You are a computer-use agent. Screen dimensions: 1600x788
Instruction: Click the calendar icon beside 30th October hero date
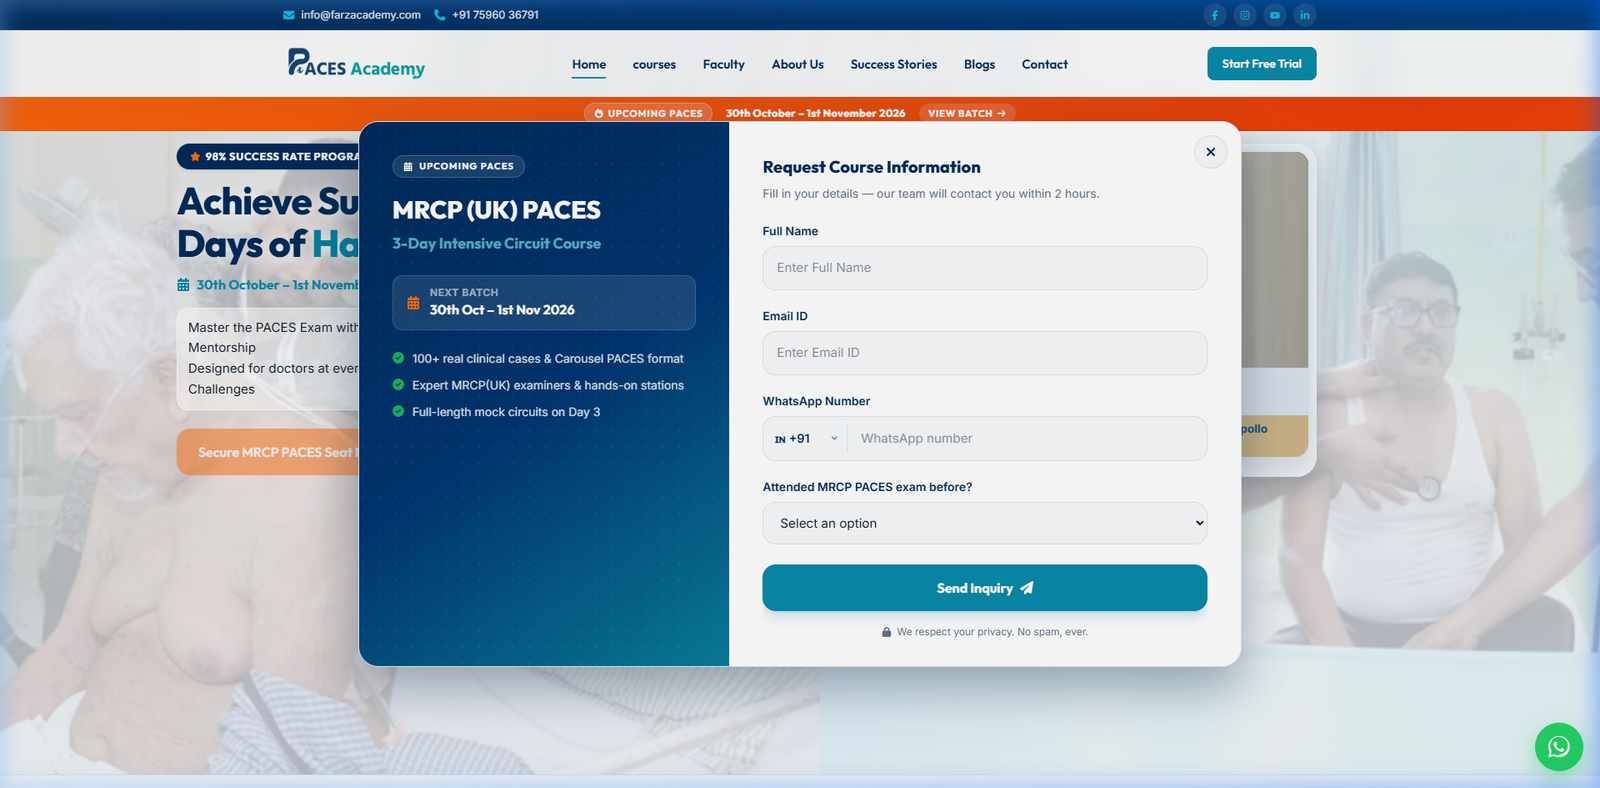coord(183,285)
